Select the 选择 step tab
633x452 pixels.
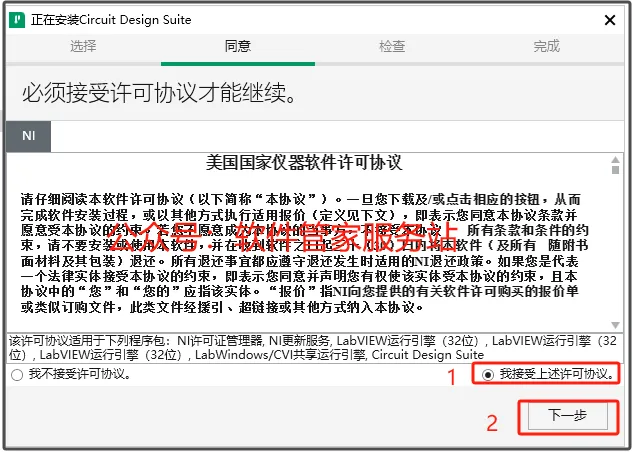point(83,46)
